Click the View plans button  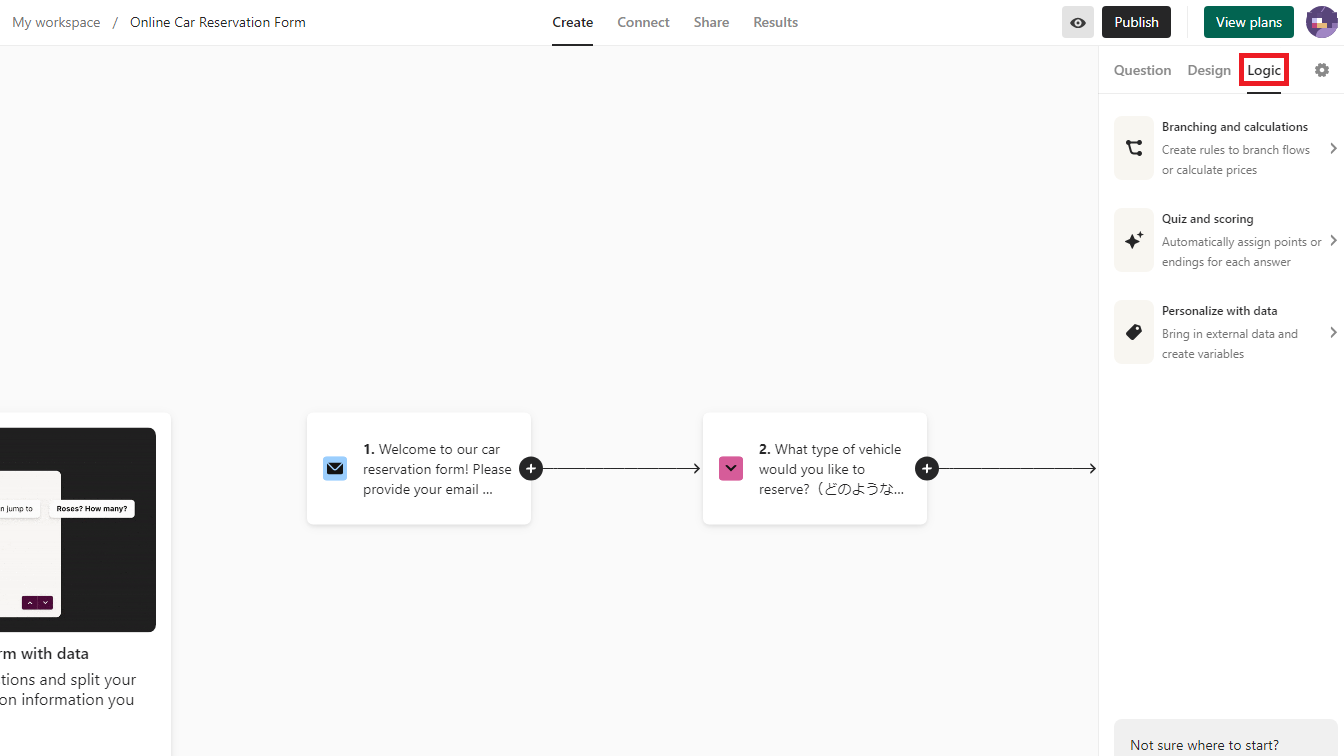point(1248,22)
